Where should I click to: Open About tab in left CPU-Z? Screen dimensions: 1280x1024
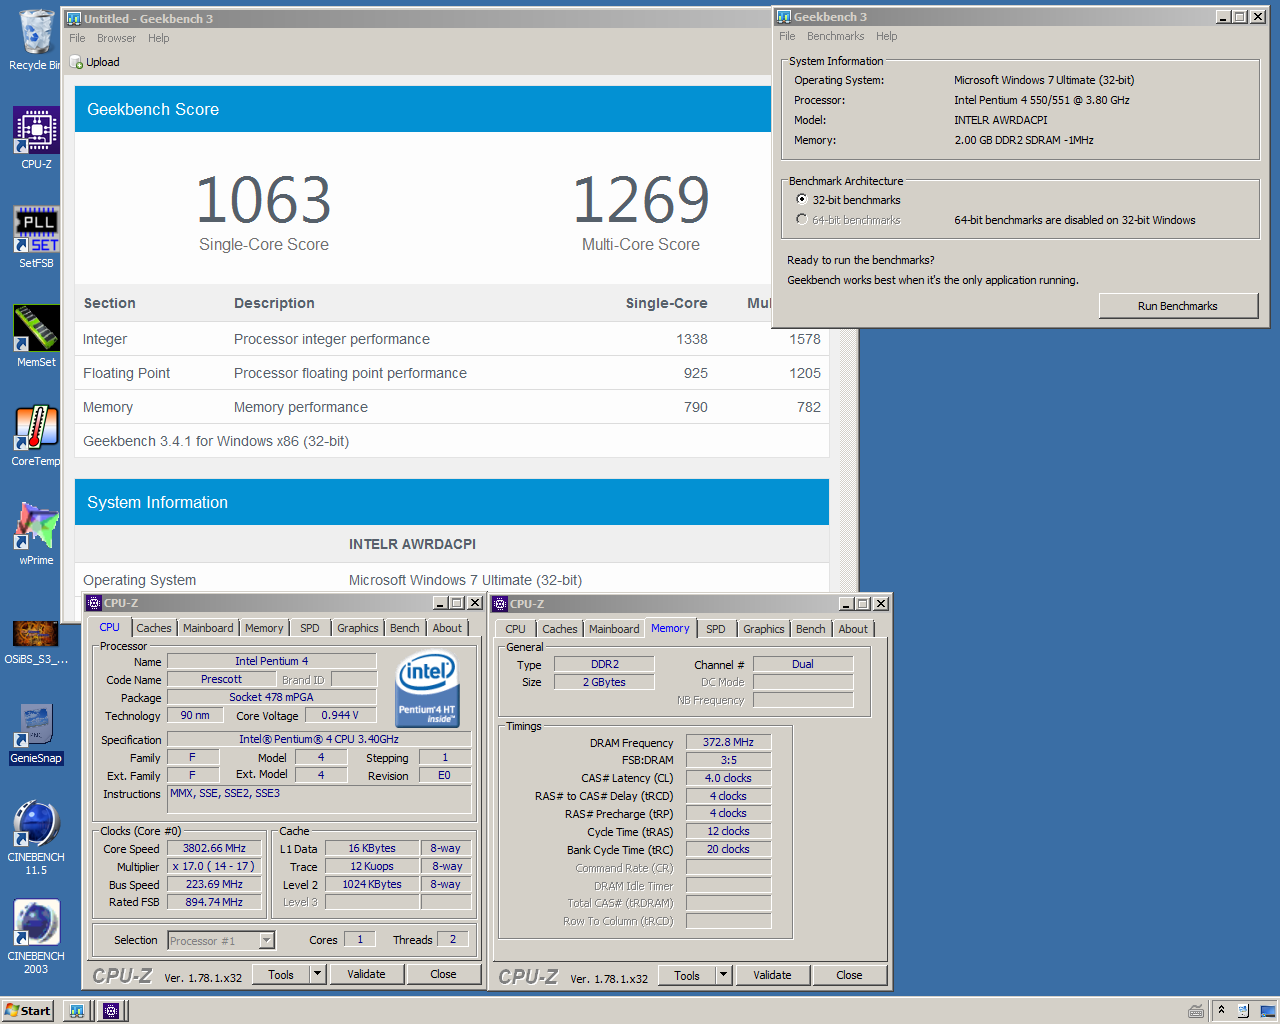point(447,628)
